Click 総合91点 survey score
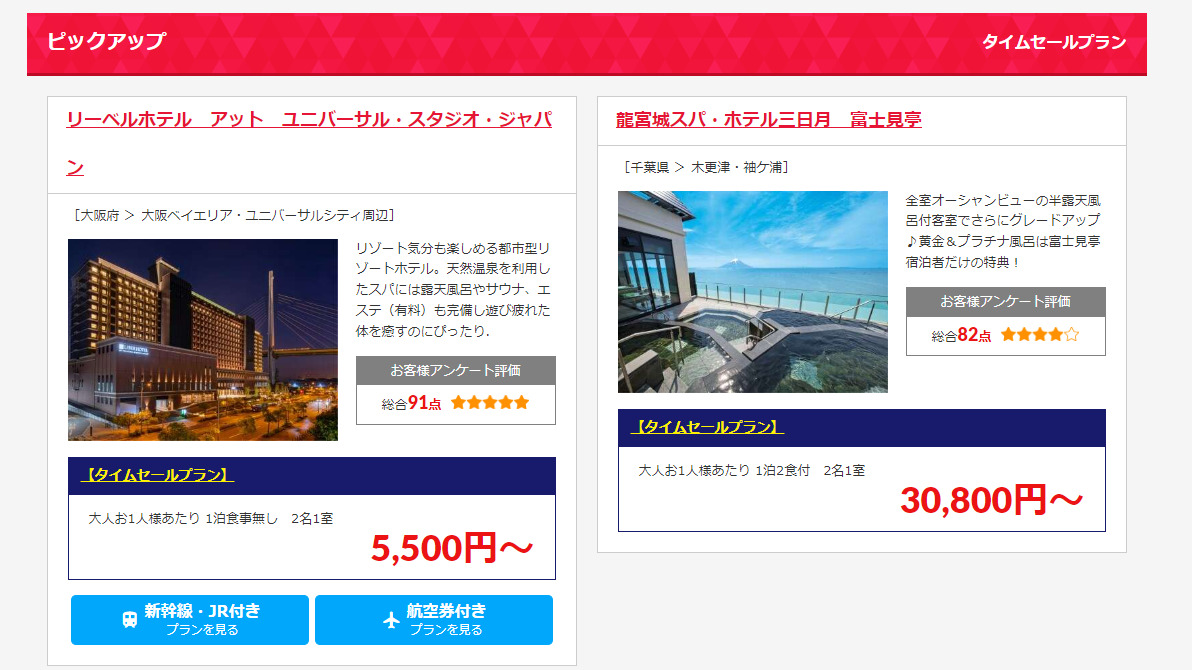The image size is (1192, 670). 411,403
